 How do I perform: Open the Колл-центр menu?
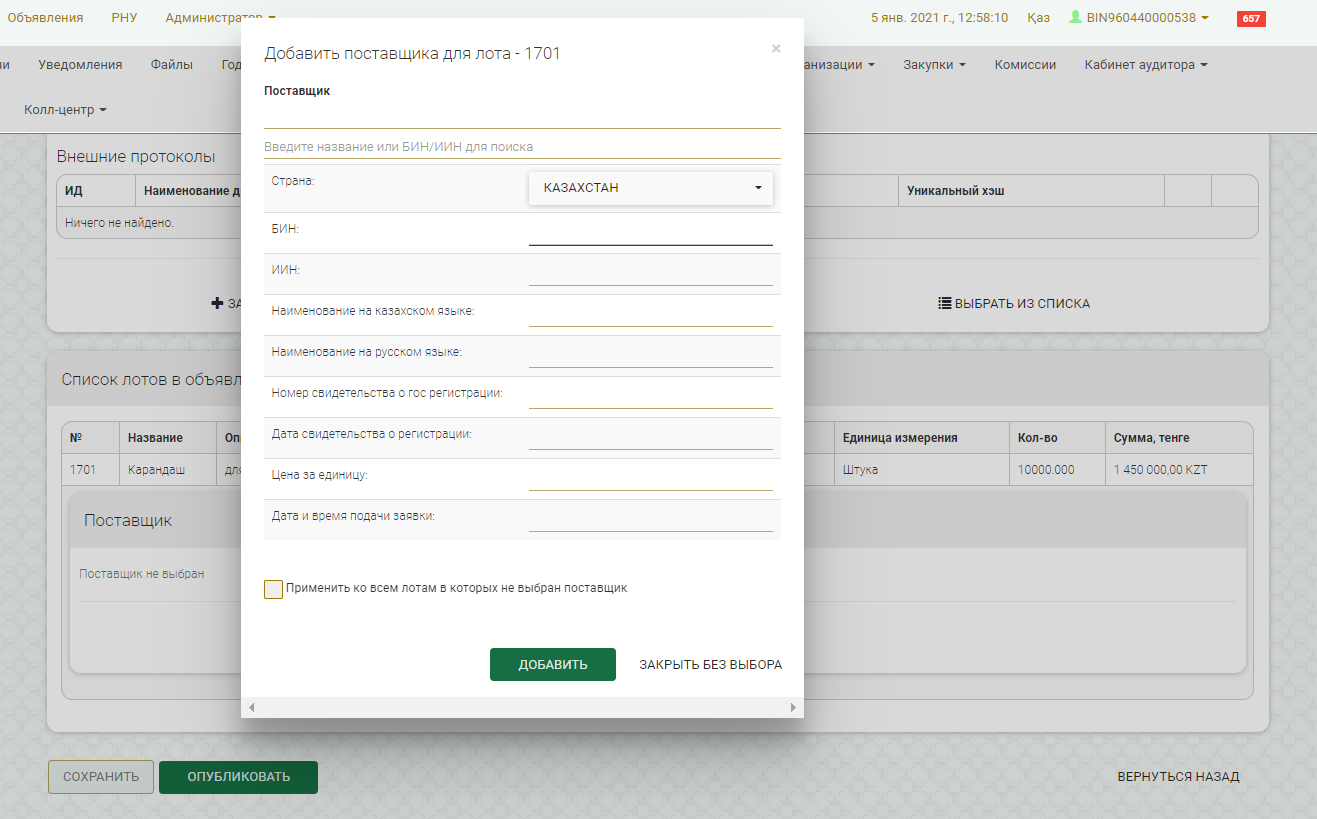[65, 110]
